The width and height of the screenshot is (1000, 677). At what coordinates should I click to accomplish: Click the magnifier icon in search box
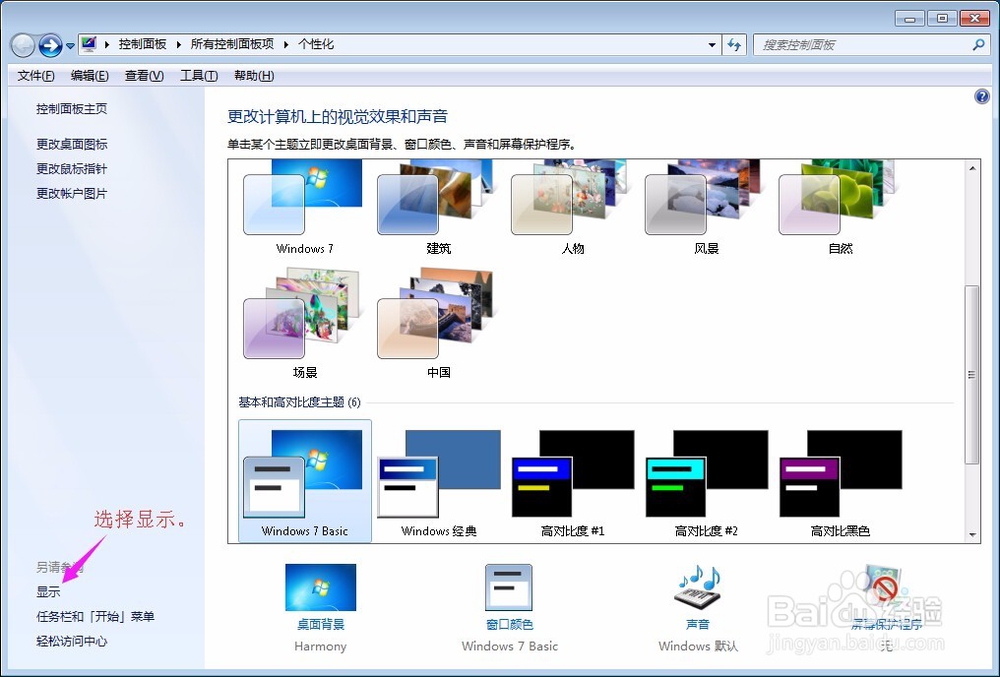tap(976, 44)
